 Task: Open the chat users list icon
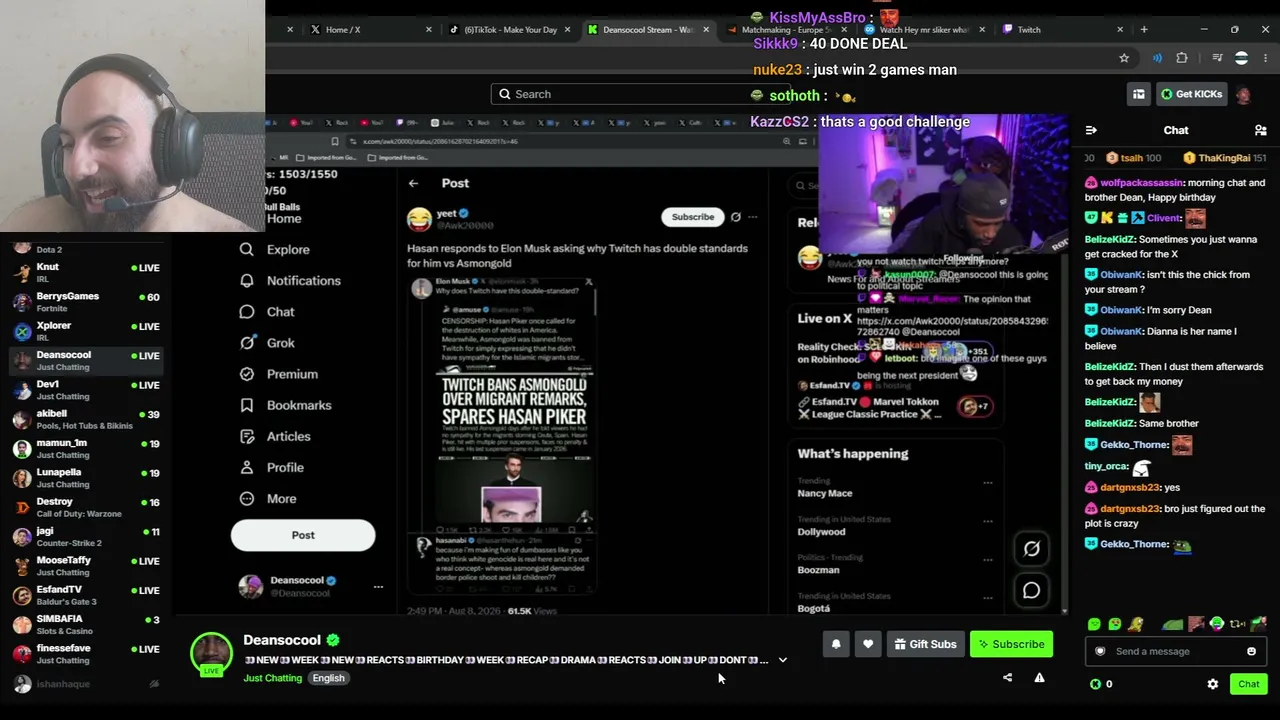(1260, 130)
